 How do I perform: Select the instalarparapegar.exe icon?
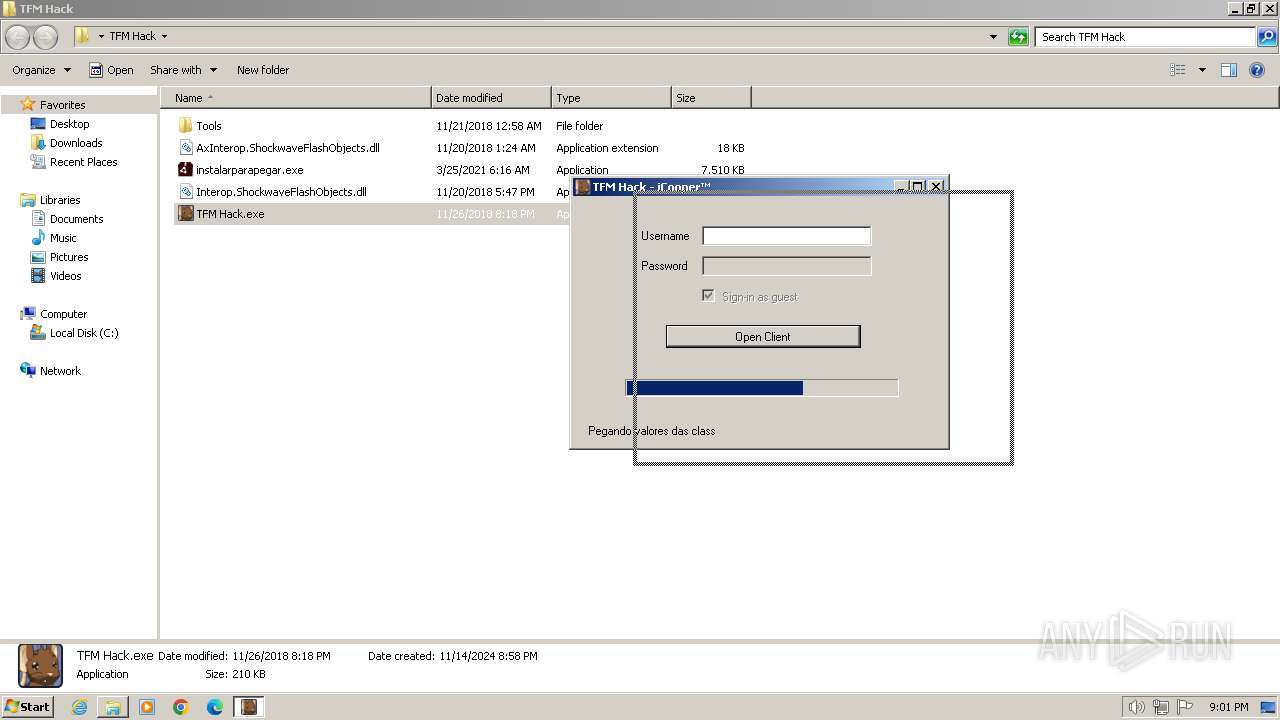185,170
